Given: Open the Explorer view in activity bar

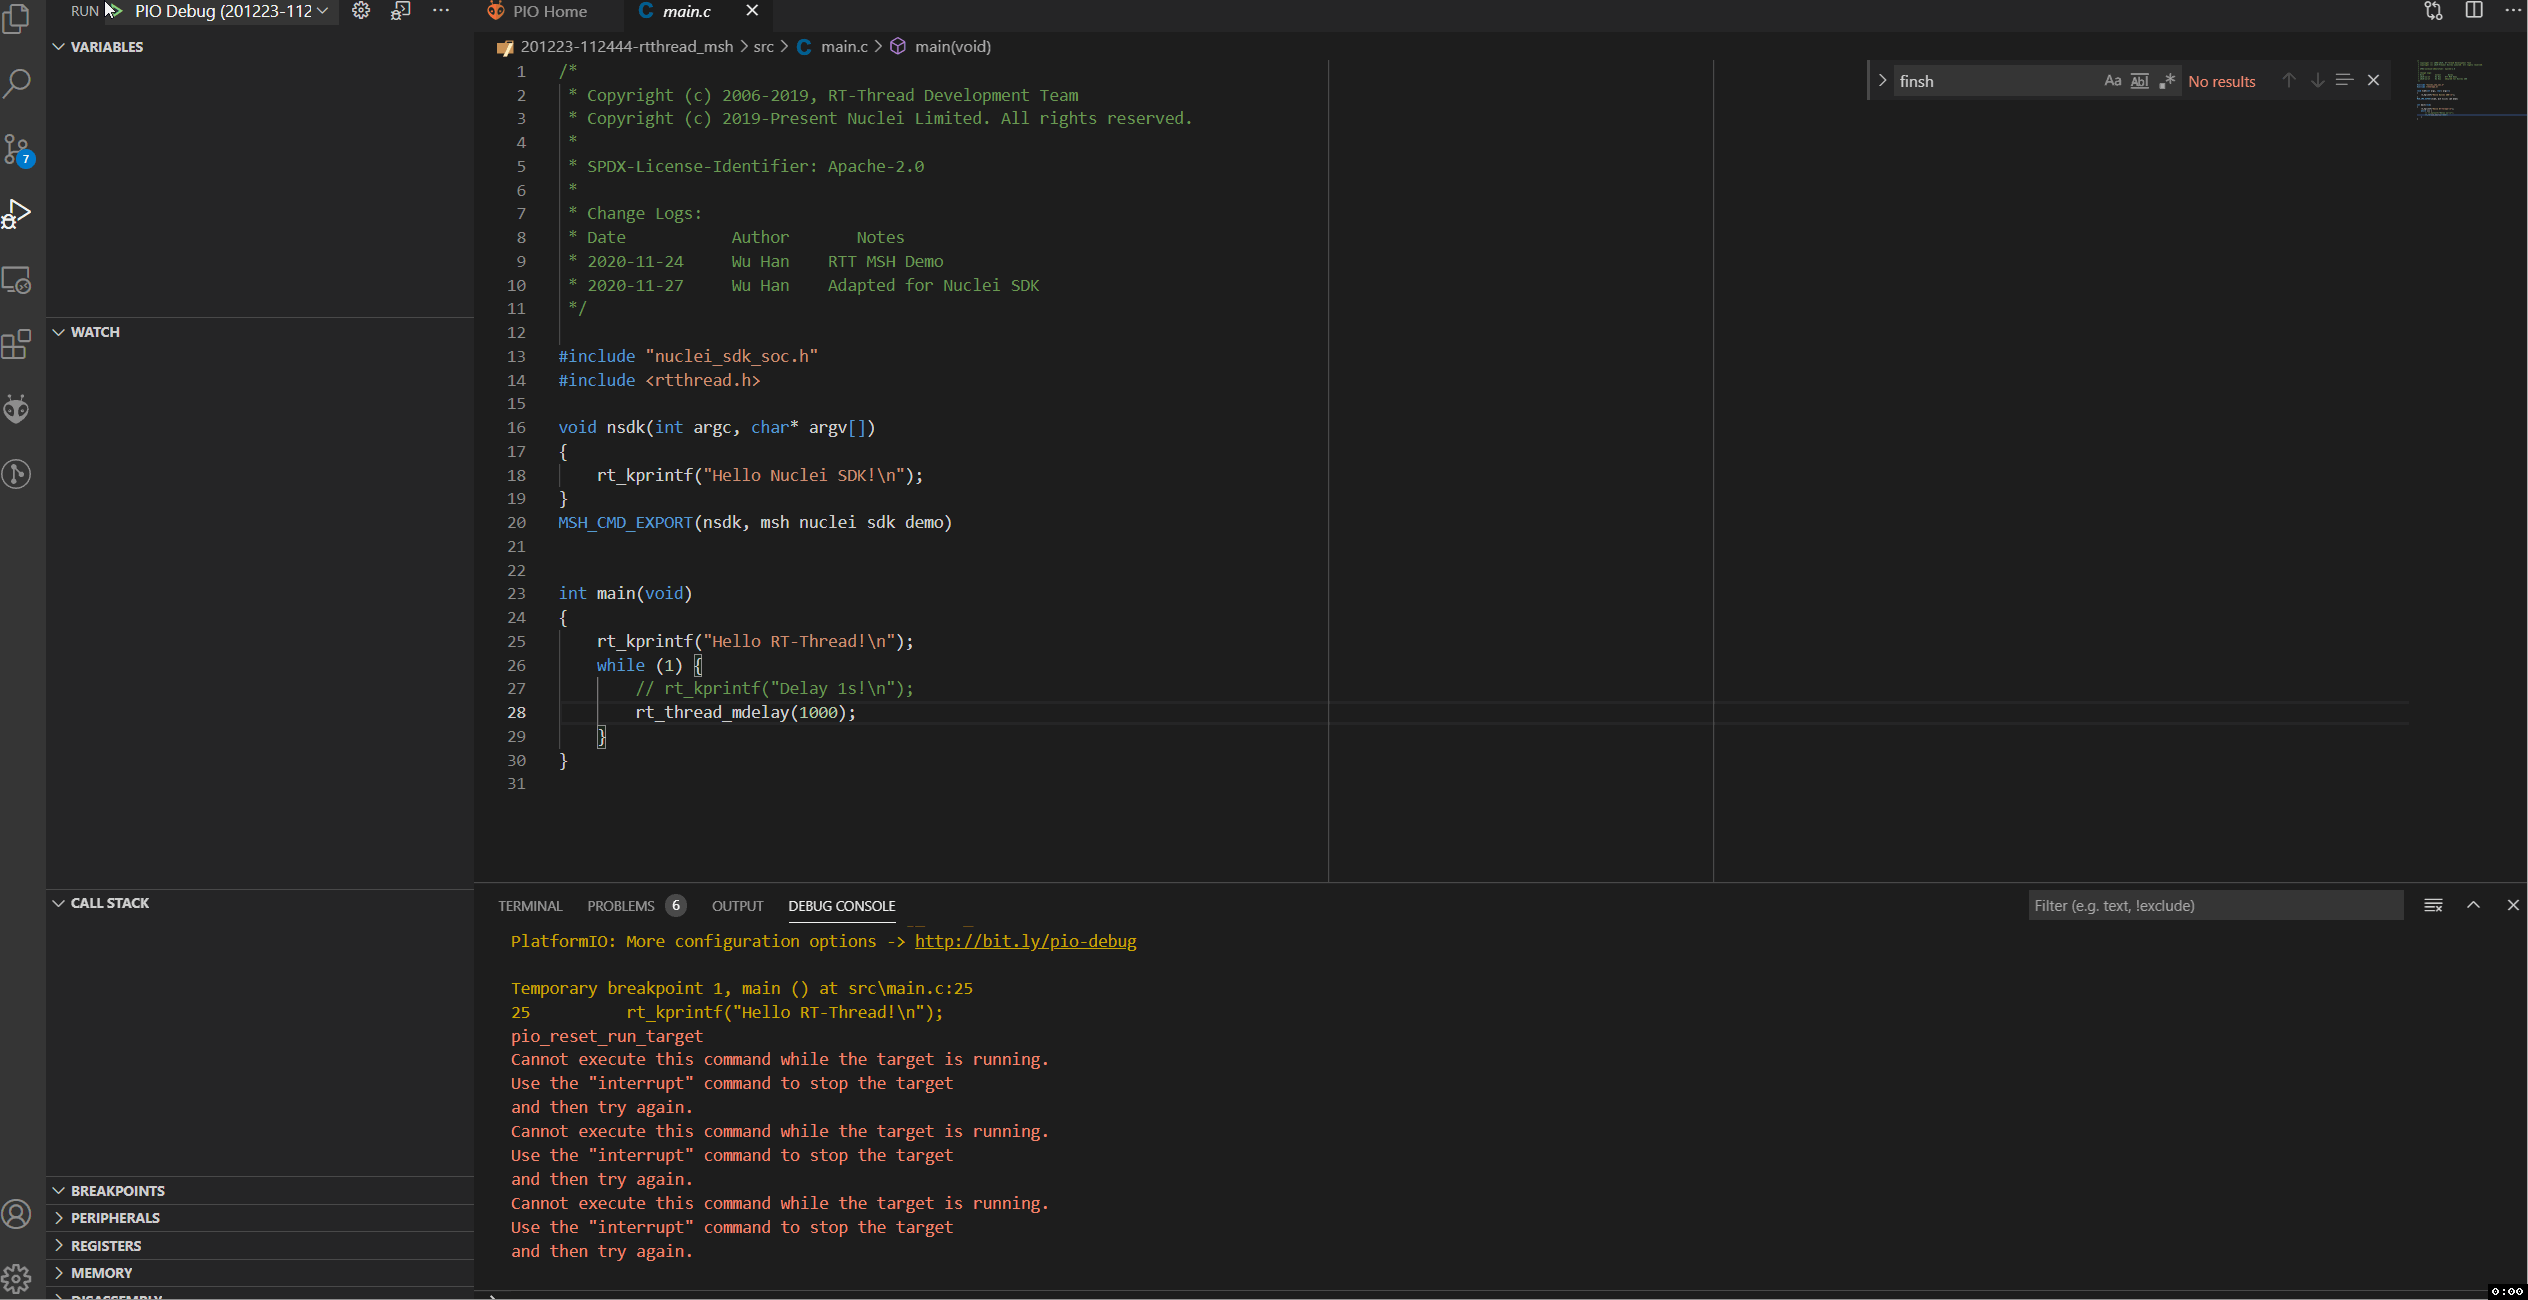Looking at the screenshot, I should click(17, 18).
